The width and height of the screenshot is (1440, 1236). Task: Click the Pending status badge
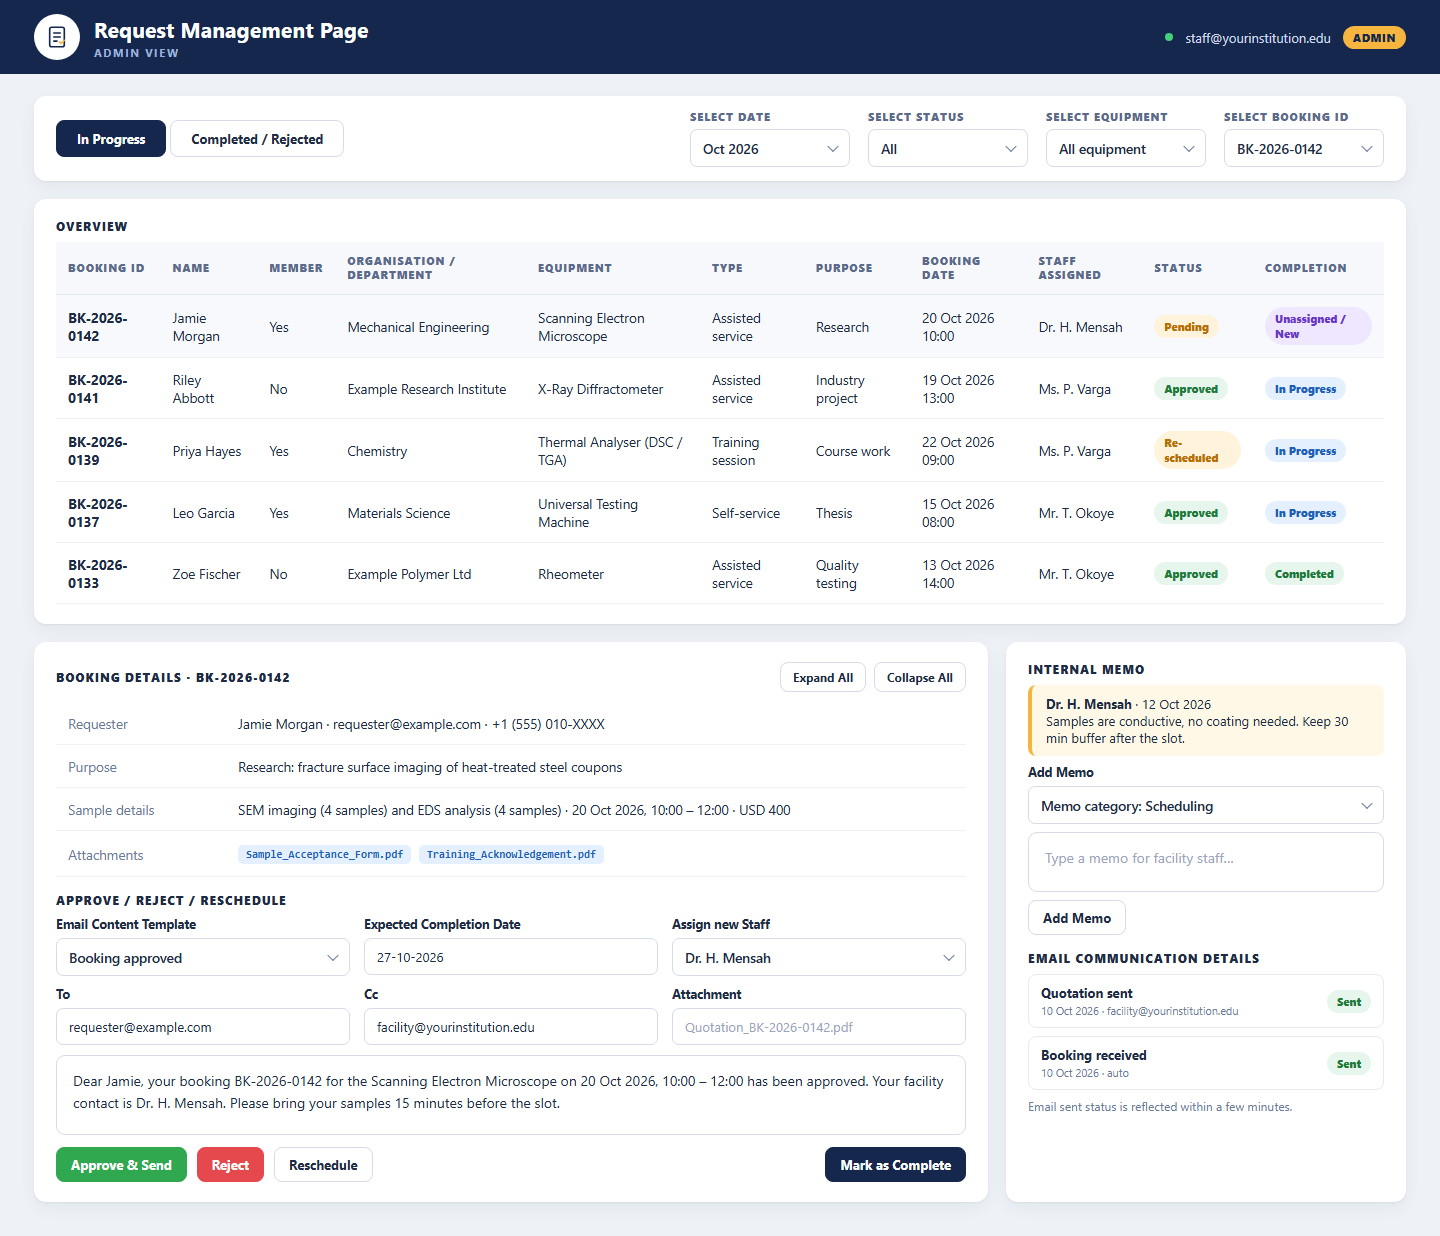tap(1186, 327)
